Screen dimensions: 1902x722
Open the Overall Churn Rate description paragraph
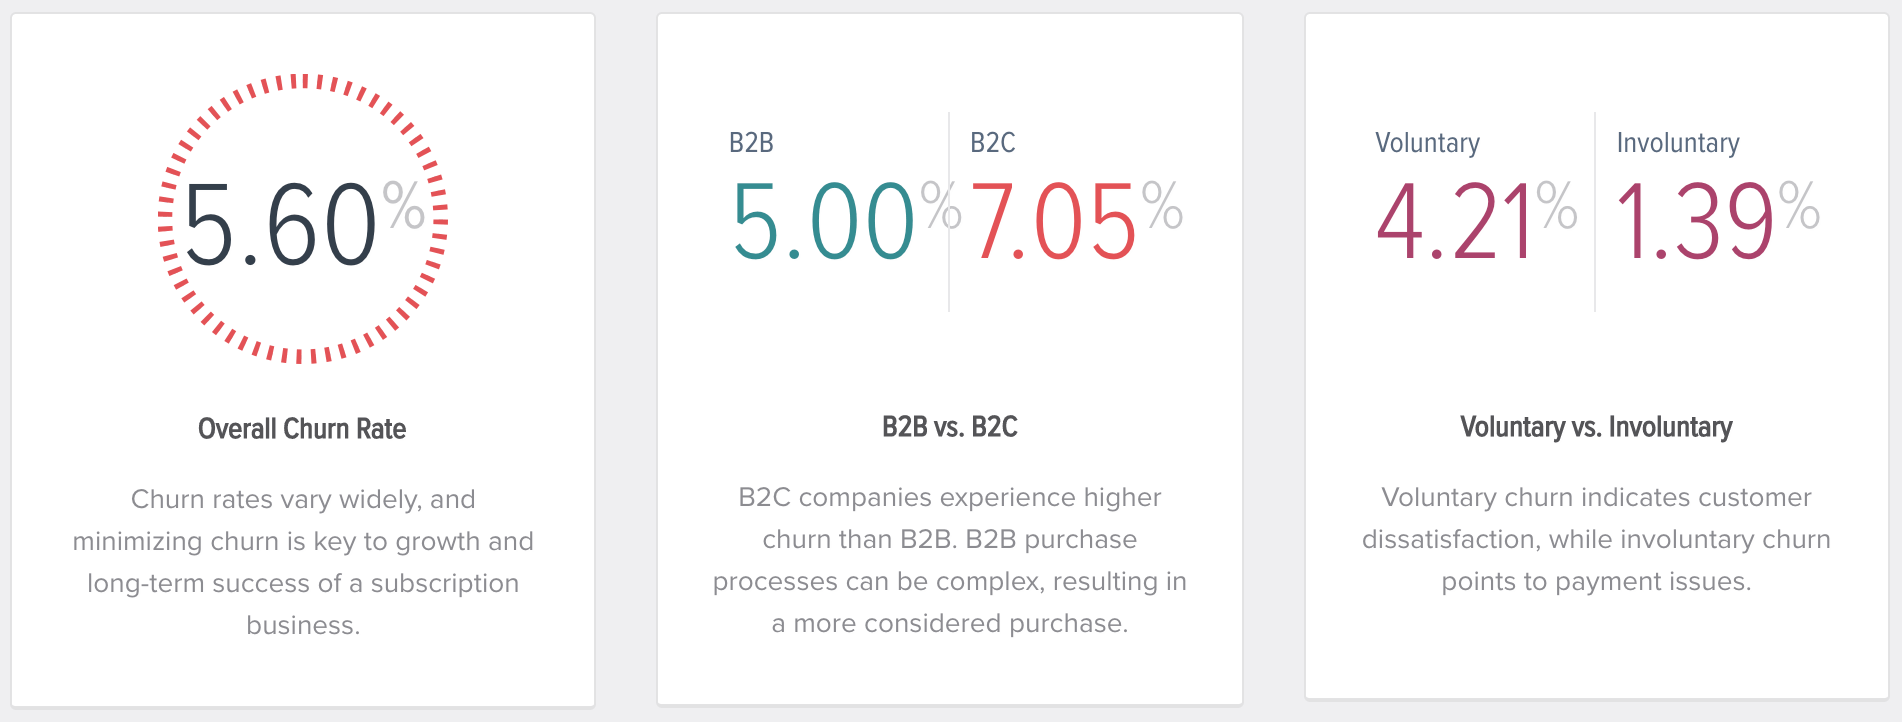pos(303,562)
